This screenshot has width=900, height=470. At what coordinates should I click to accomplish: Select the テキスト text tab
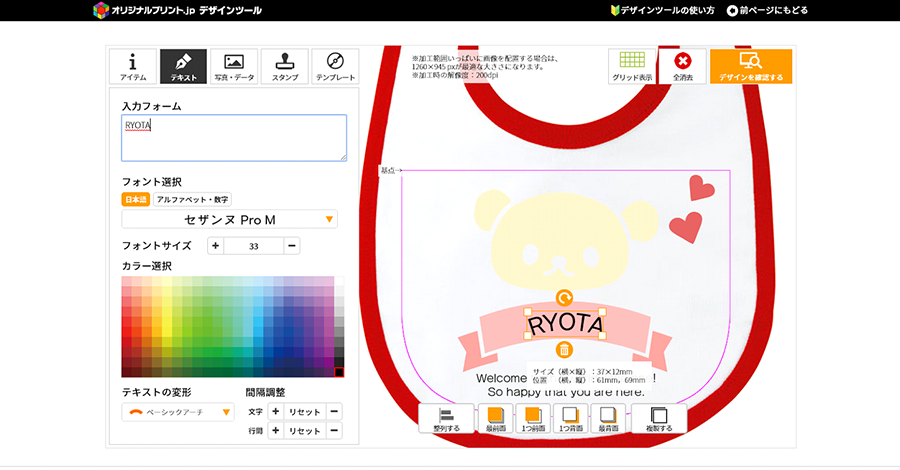183,67
